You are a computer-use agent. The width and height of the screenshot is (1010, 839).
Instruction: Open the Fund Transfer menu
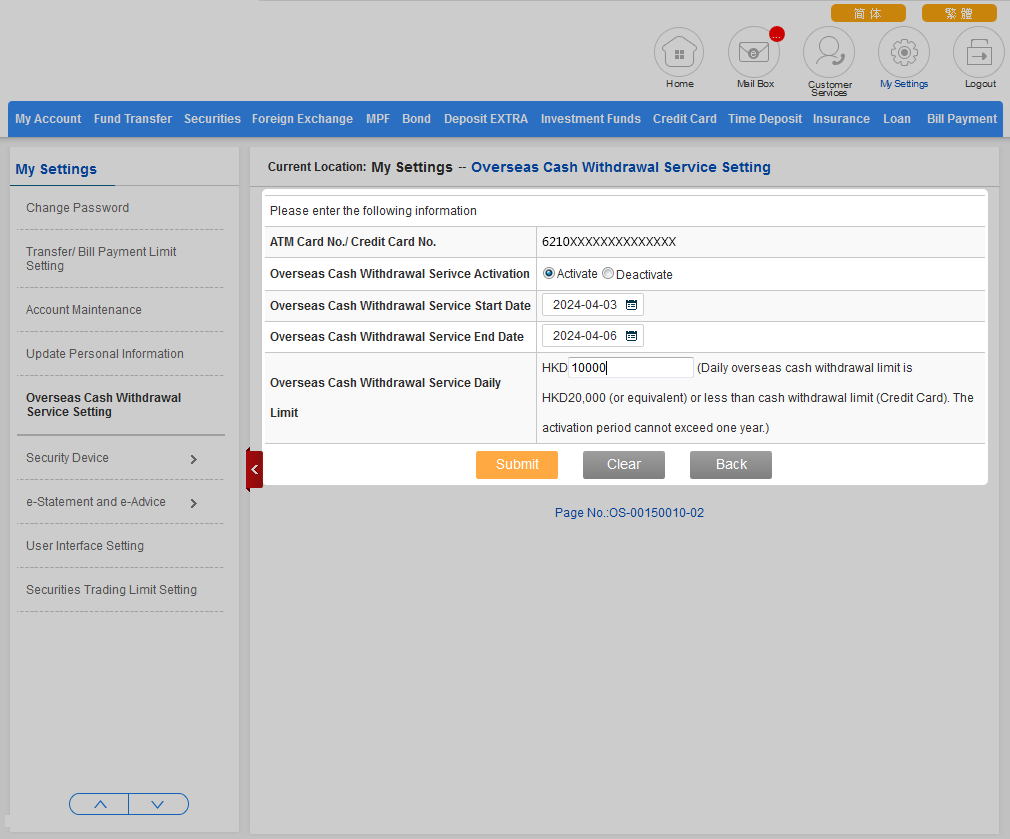[133, 119]
